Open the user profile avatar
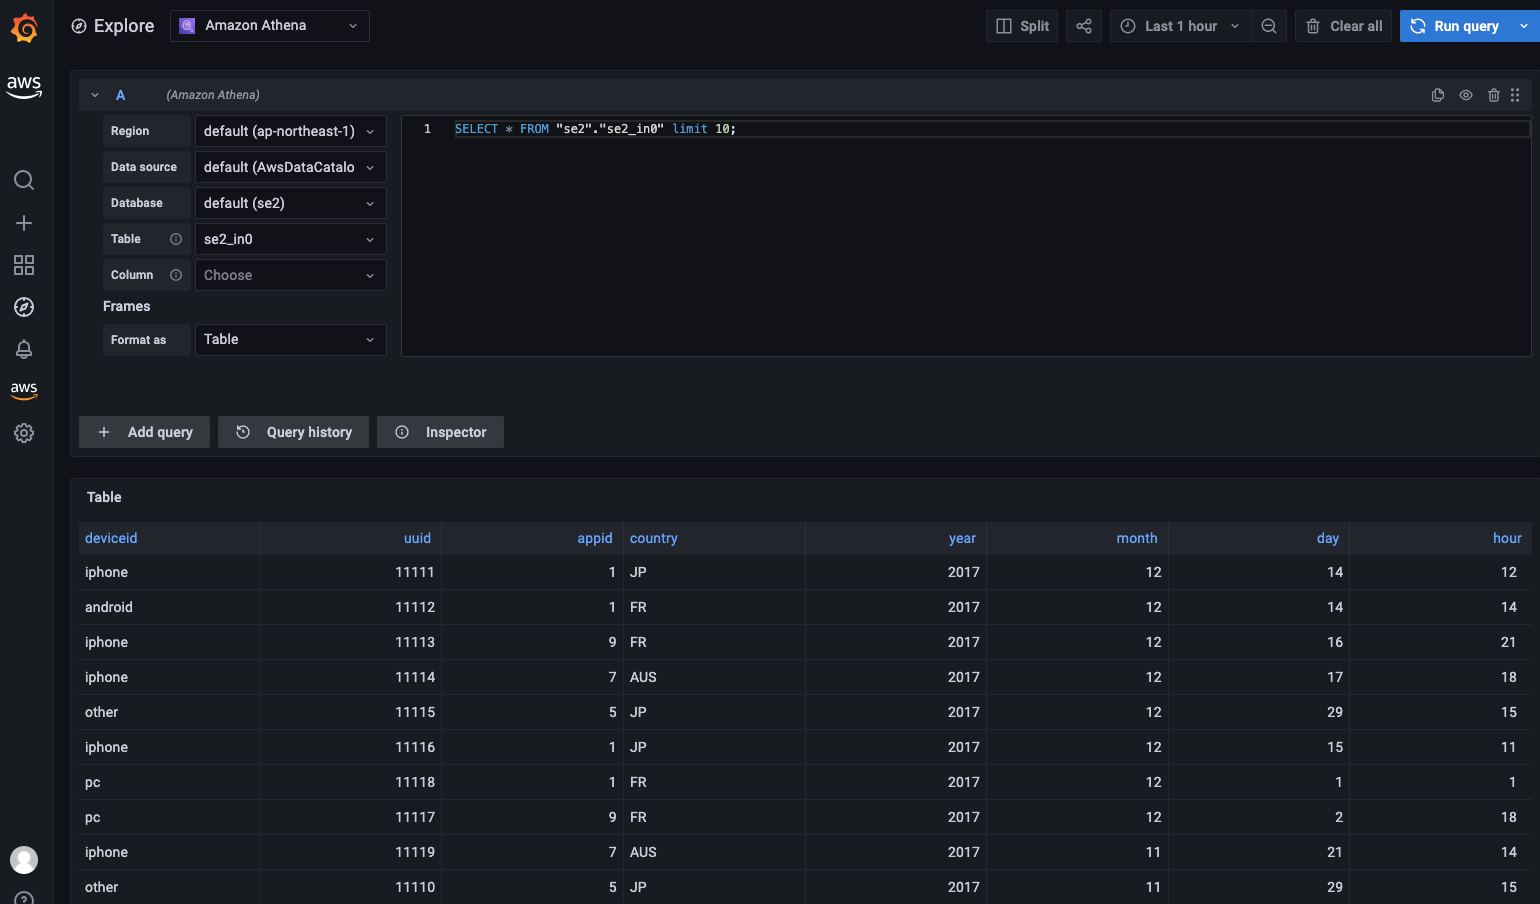Viewport: 1540px width, 904px height. [24, 860]
